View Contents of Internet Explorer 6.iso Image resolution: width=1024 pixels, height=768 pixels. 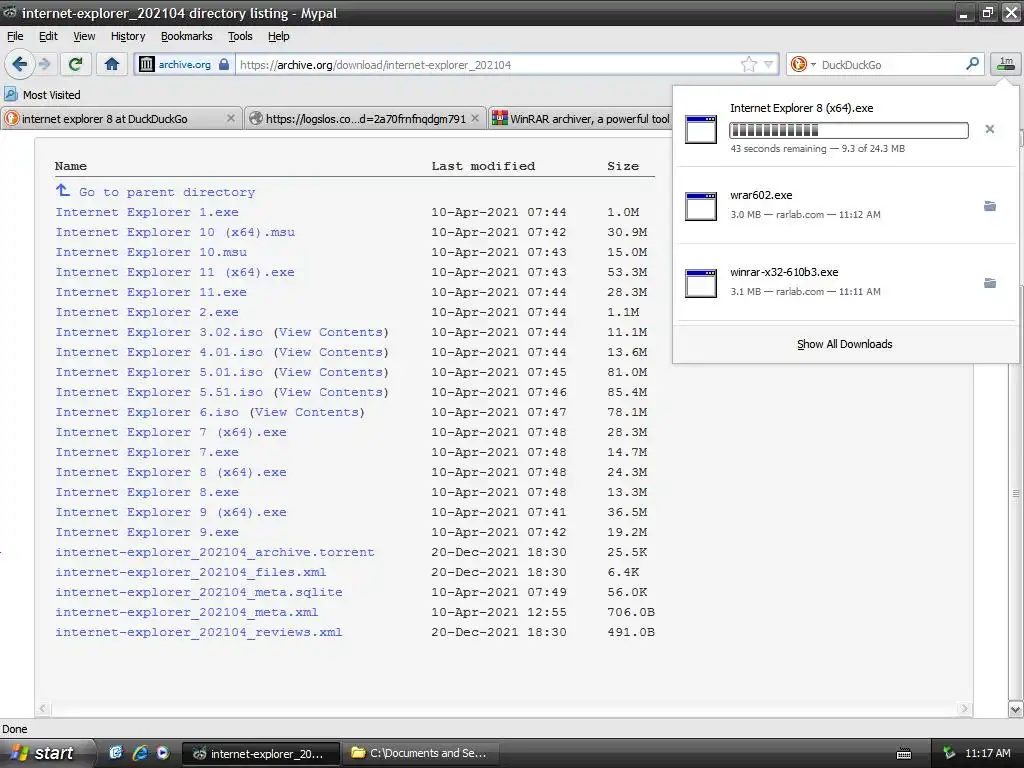click(306, 412)
